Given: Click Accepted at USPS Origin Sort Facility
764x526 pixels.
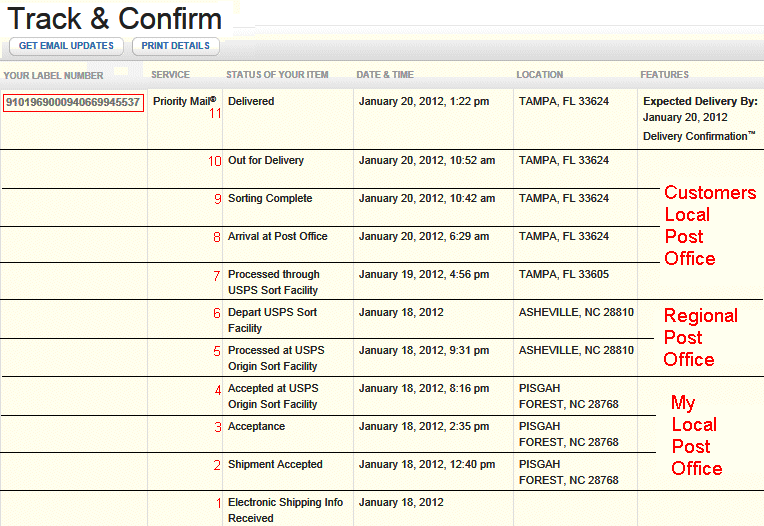Looking at the screenshot, I should 273,396.
